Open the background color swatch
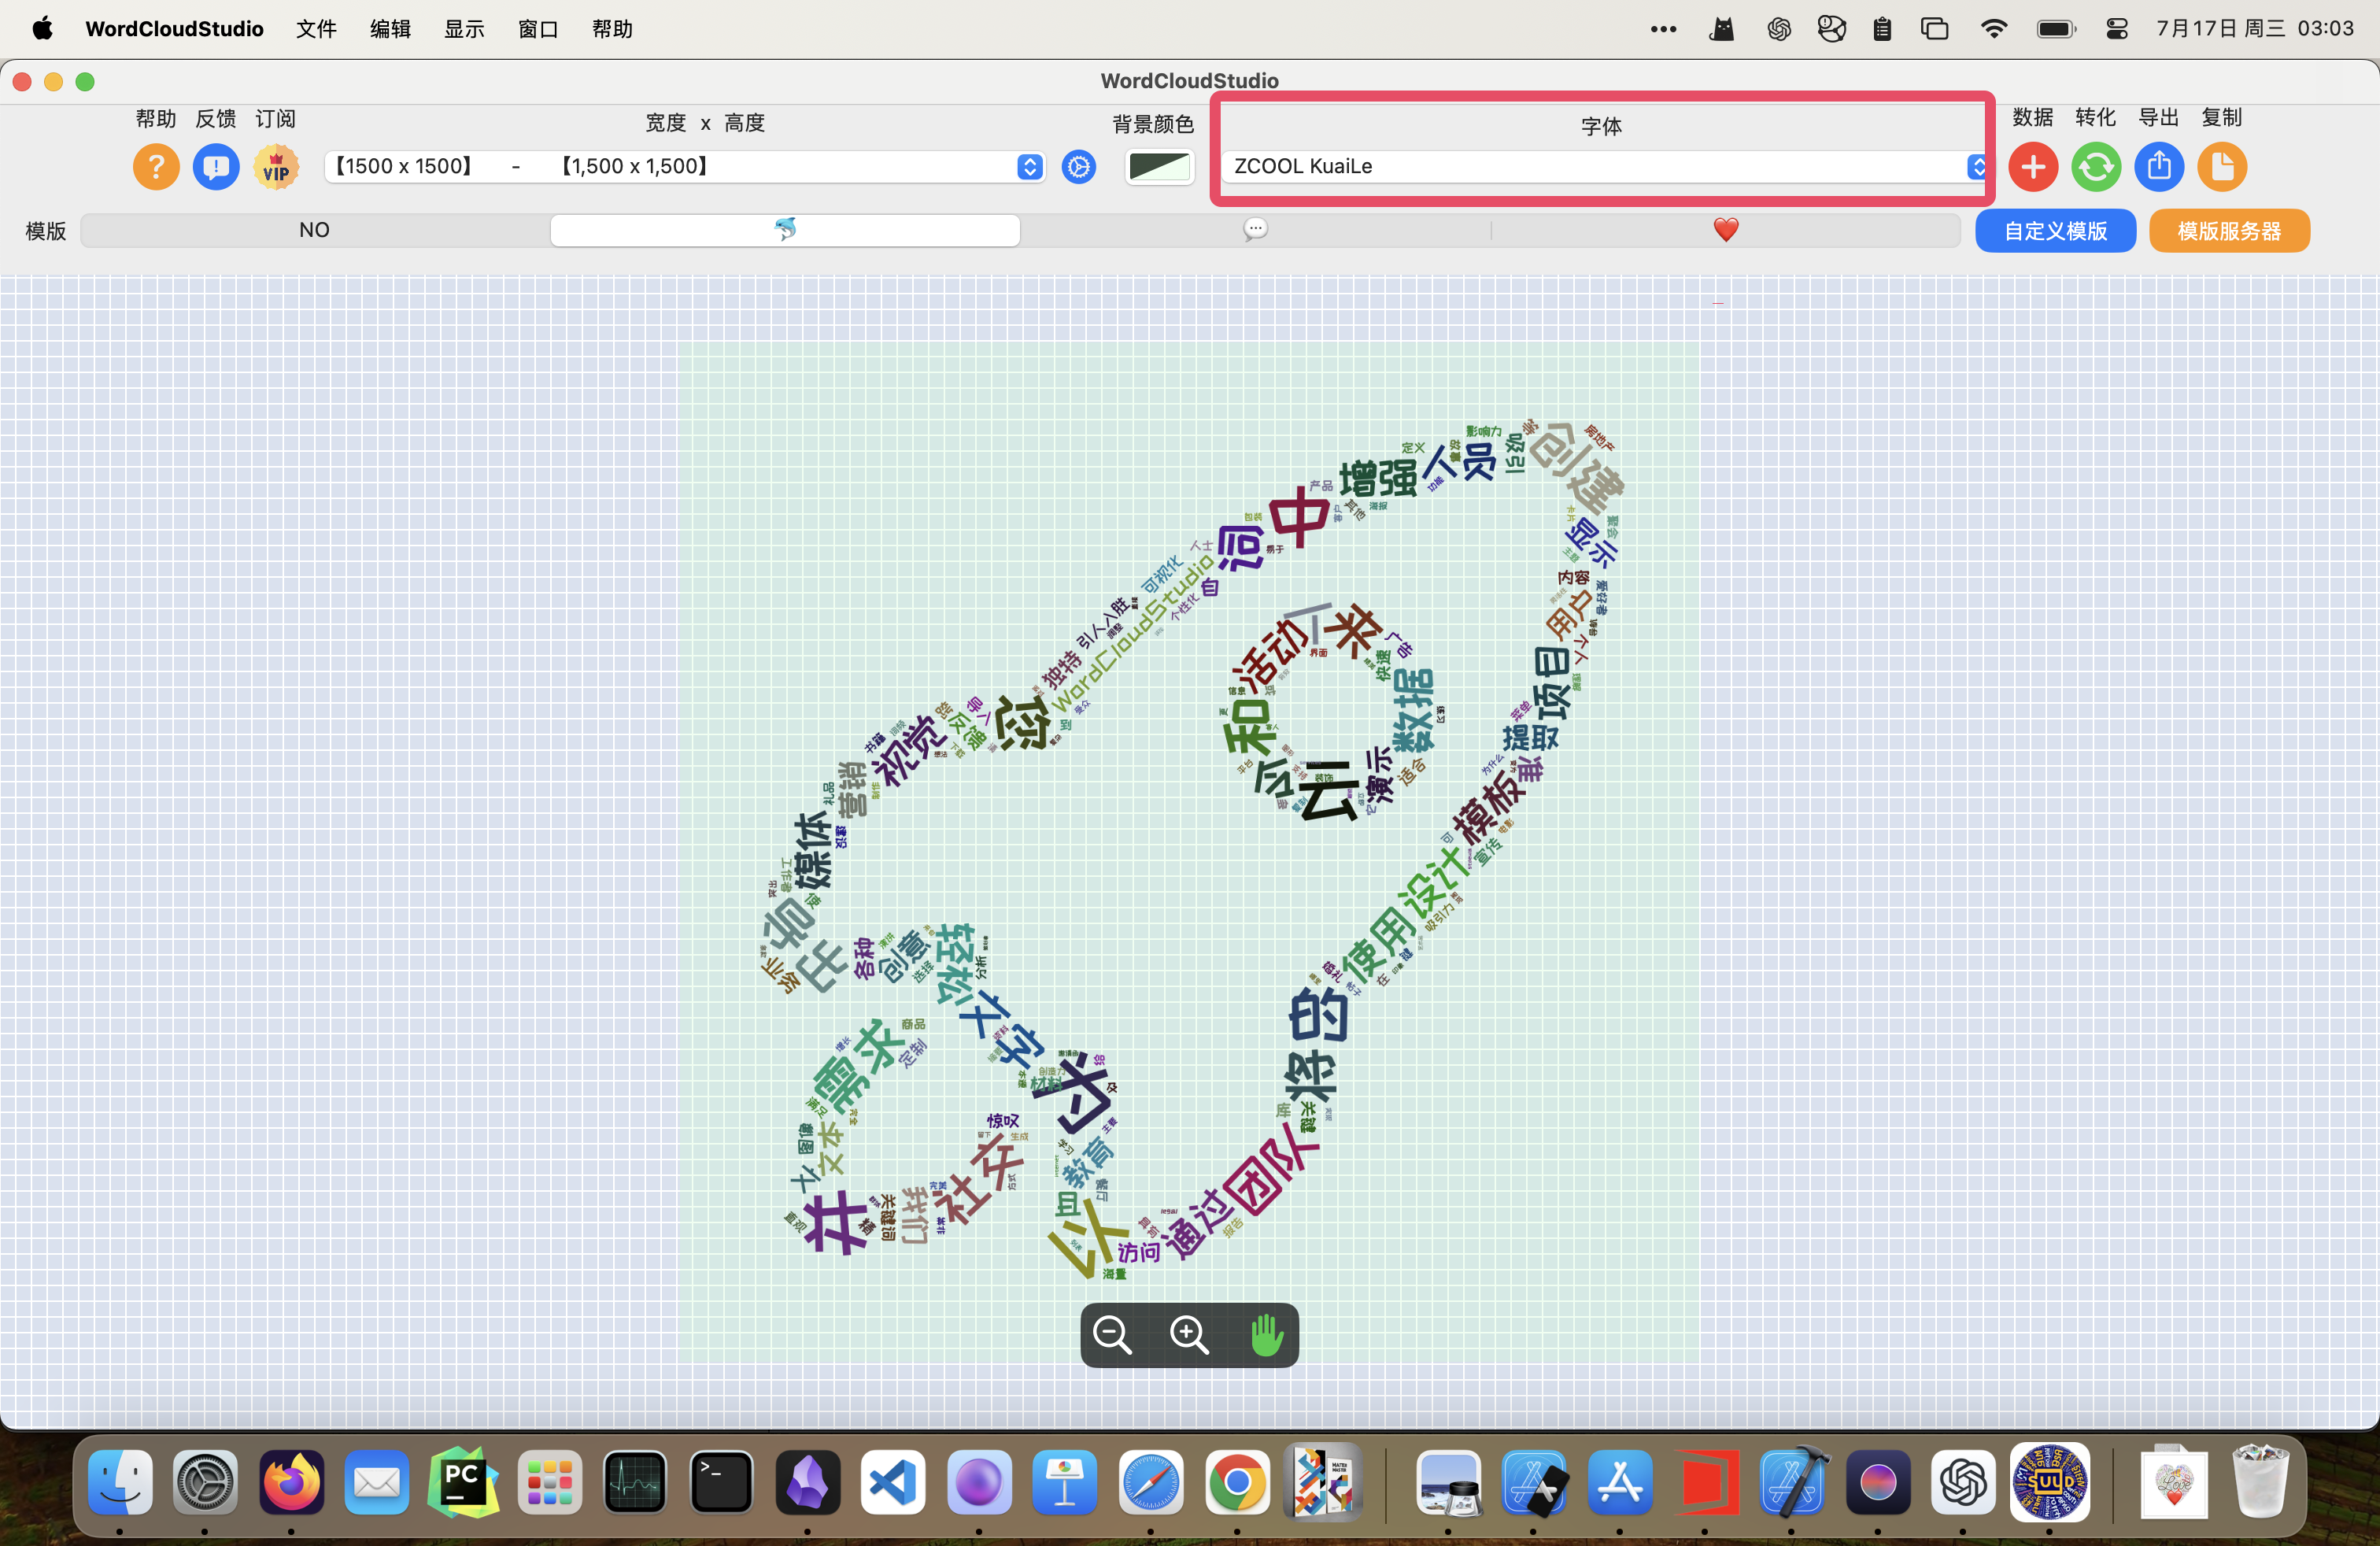 (1159, 166)
